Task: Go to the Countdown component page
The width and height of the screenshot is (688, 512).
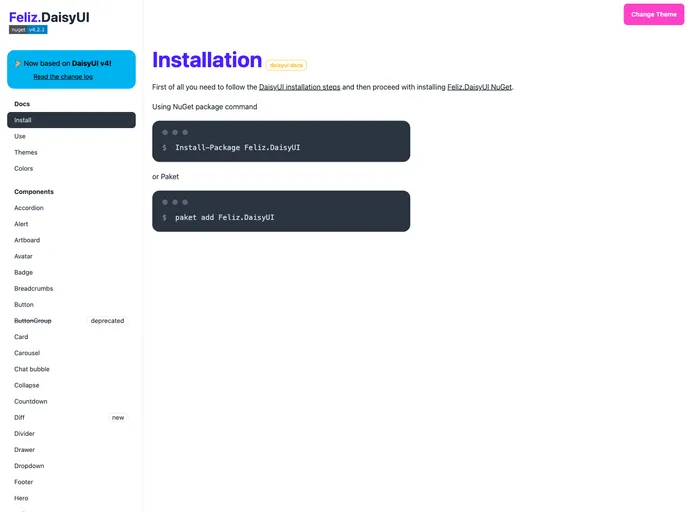Action: point(31,401)
